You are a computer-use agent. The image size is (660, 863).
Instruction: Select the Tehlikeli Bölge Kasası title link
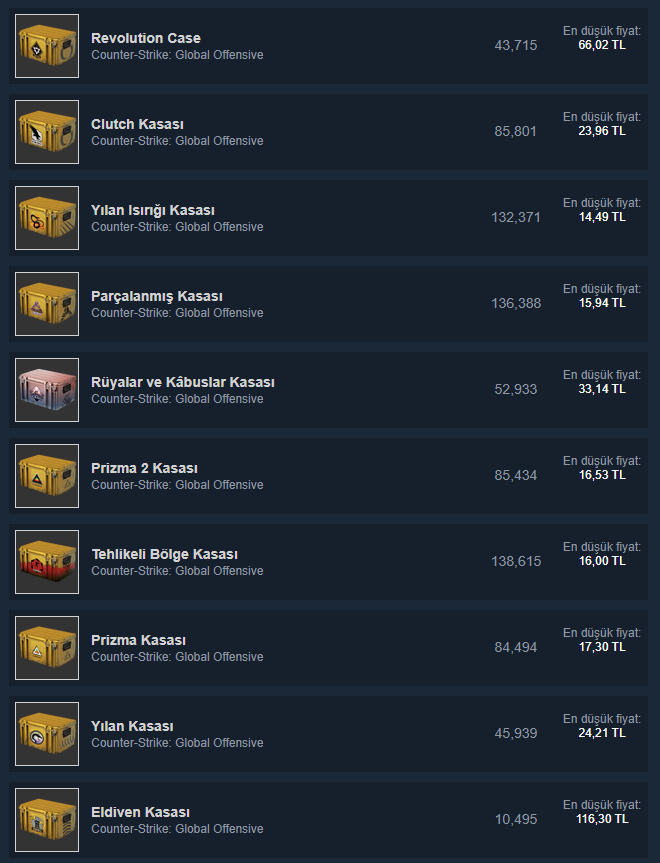click(x=165, y=554)
